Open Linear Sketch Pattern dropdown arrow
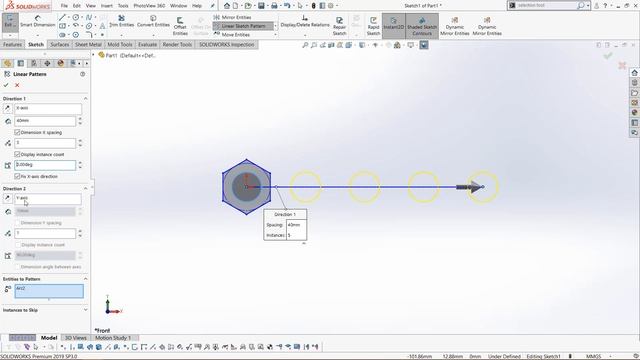 [276, 26]
